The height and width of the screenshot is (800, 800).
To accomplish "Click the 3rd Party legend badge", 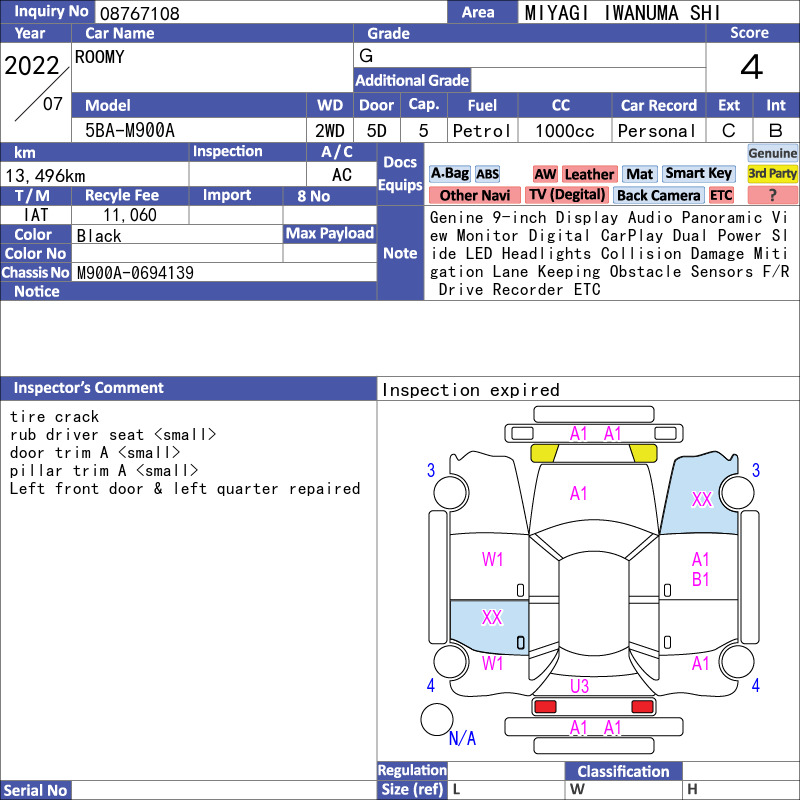I will tap(772, 173).
